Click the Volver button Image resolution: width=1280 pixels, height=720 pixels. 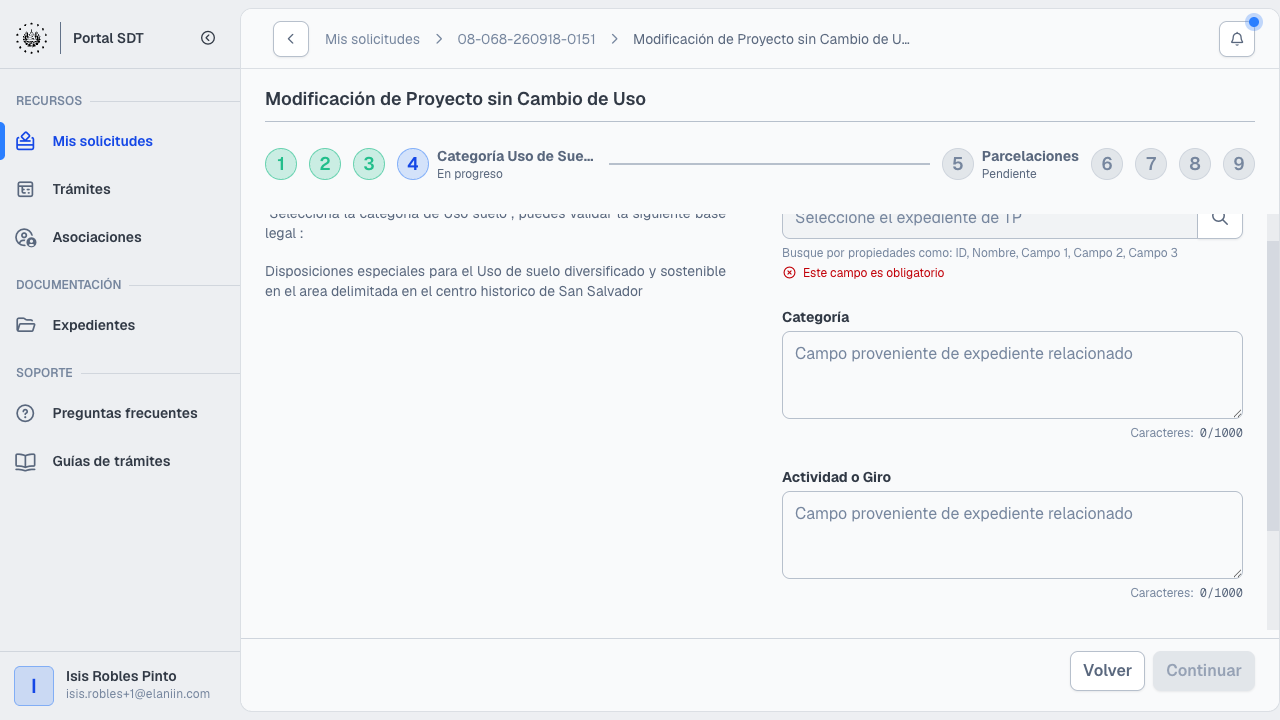point(1107,671)
